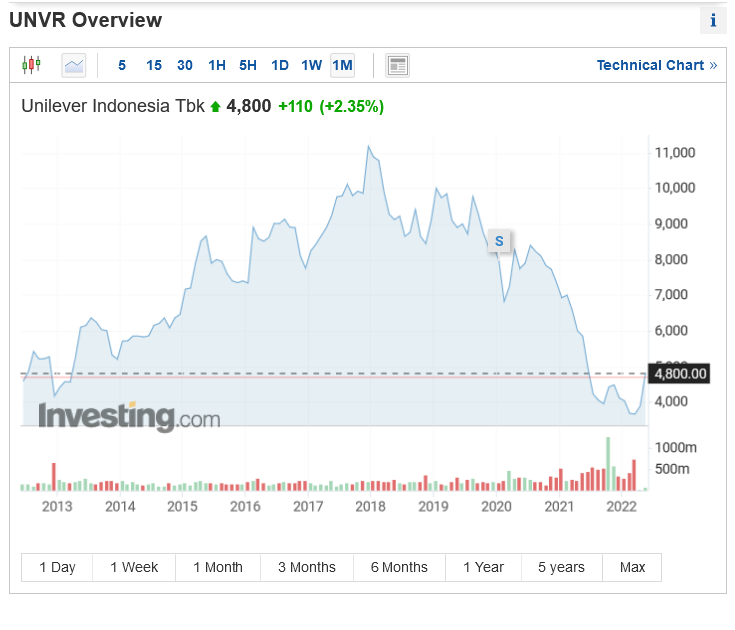Click the info icon beside UNVR Overview
This screenshot has height=630, width=735.
pyautogui.click(x=713, y=20)
